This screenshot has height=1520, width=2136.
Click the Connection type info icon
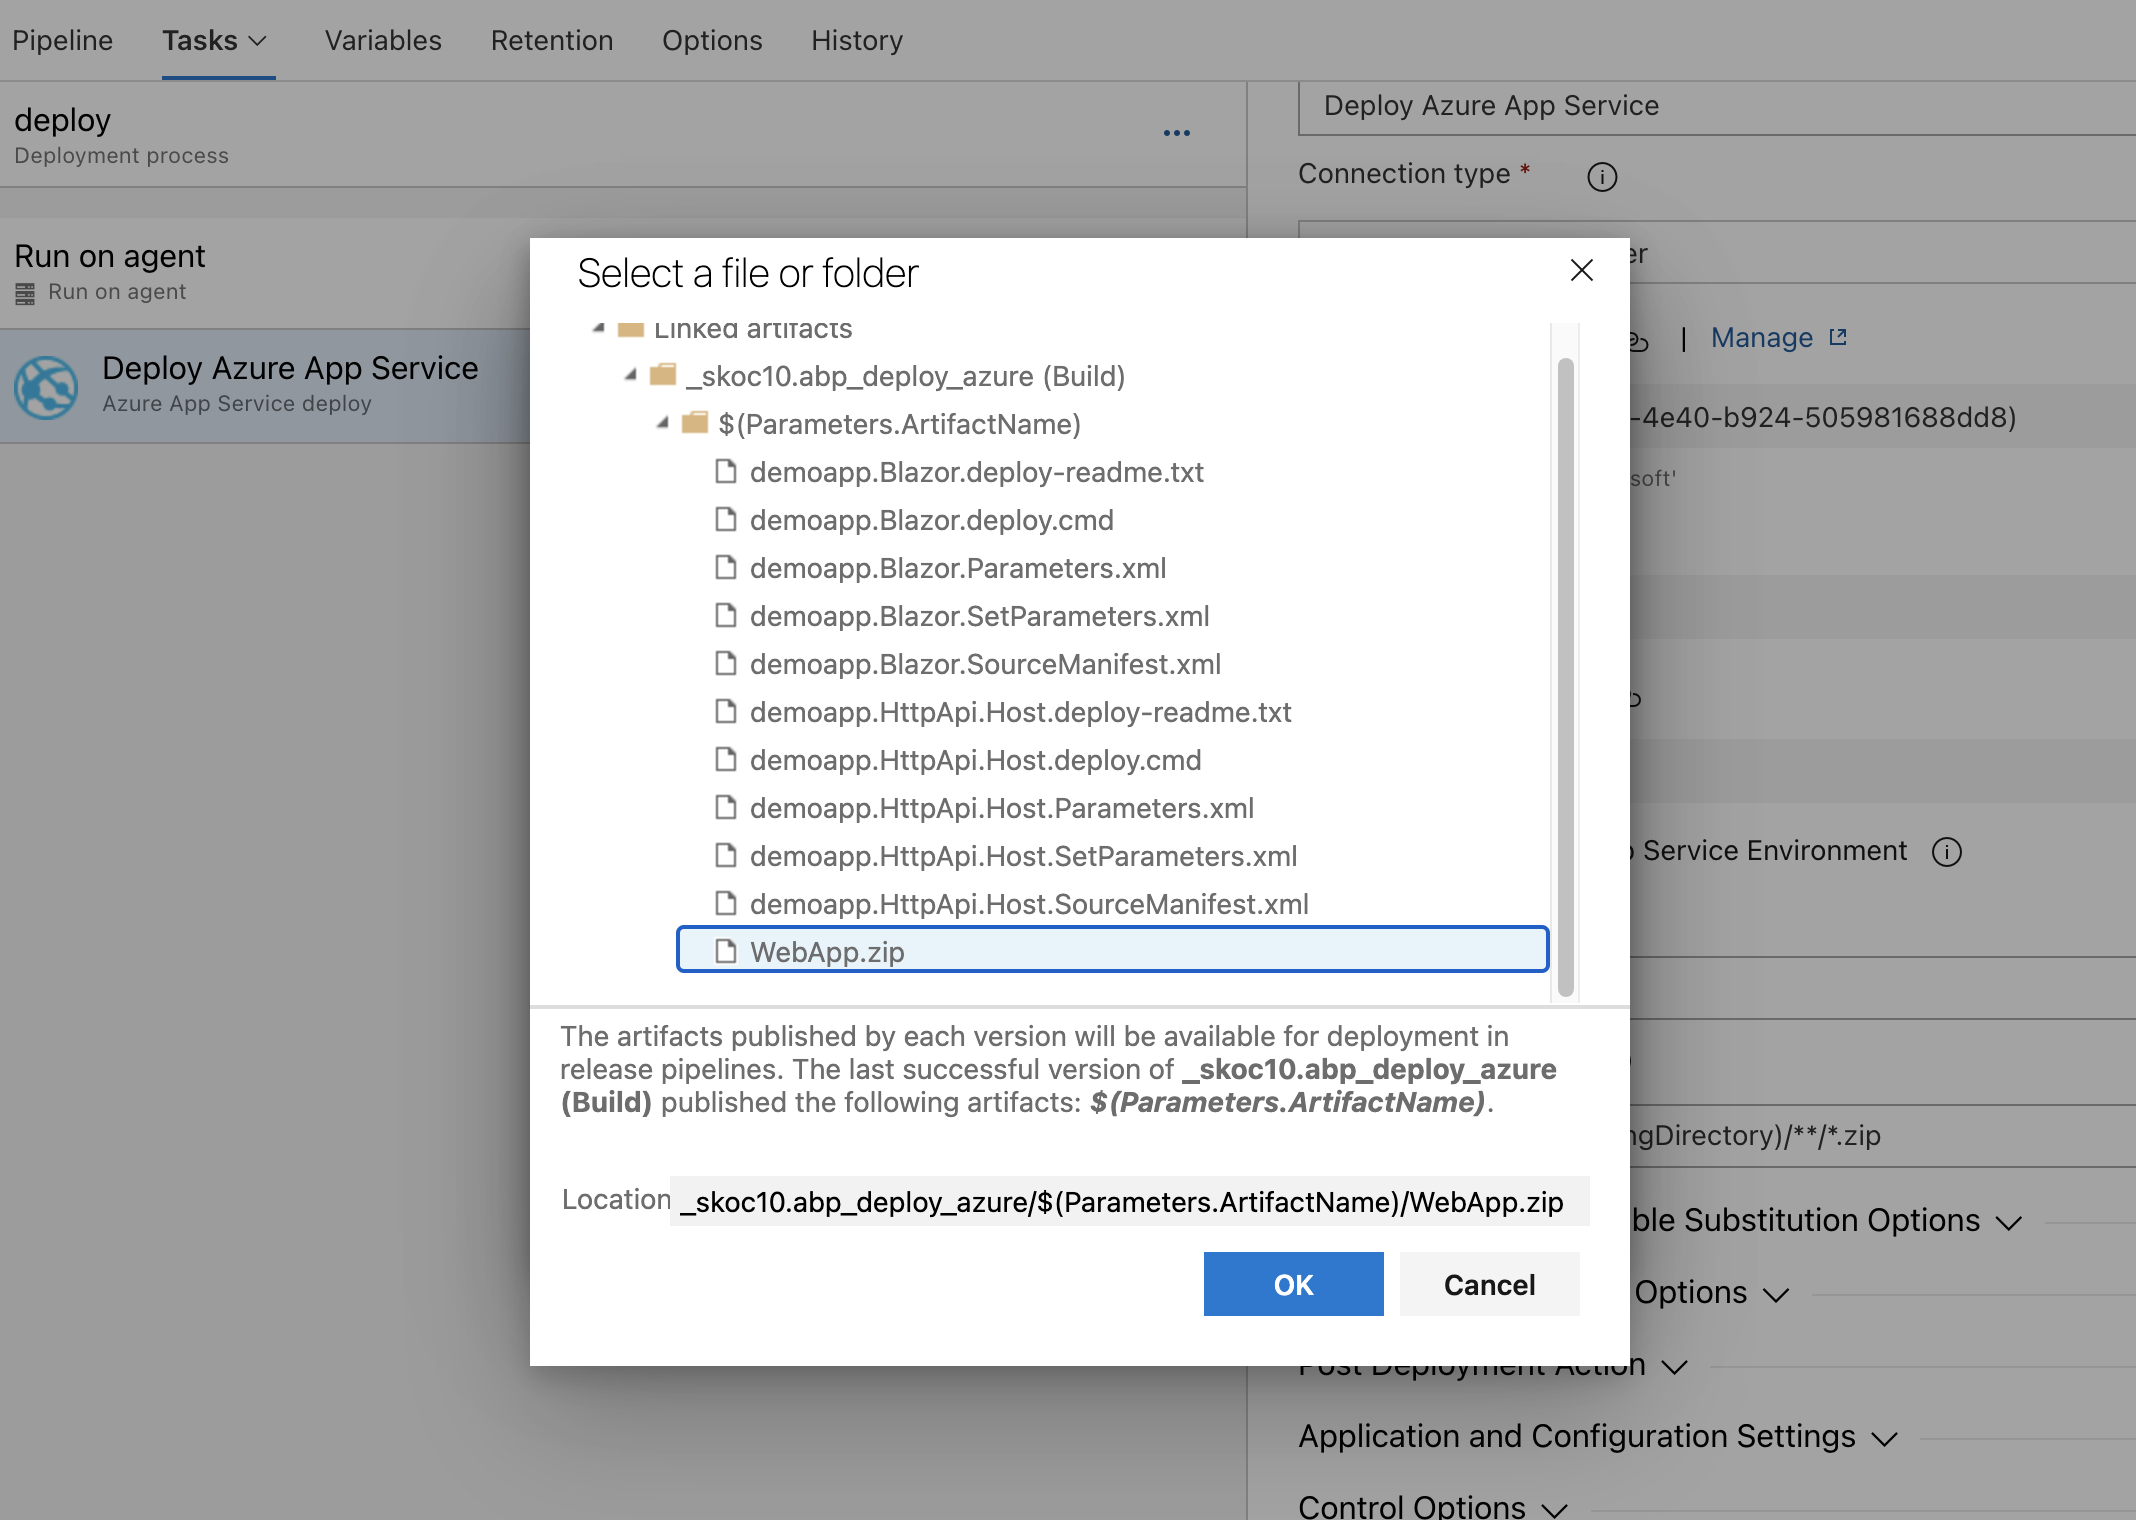click(1601, 177)
